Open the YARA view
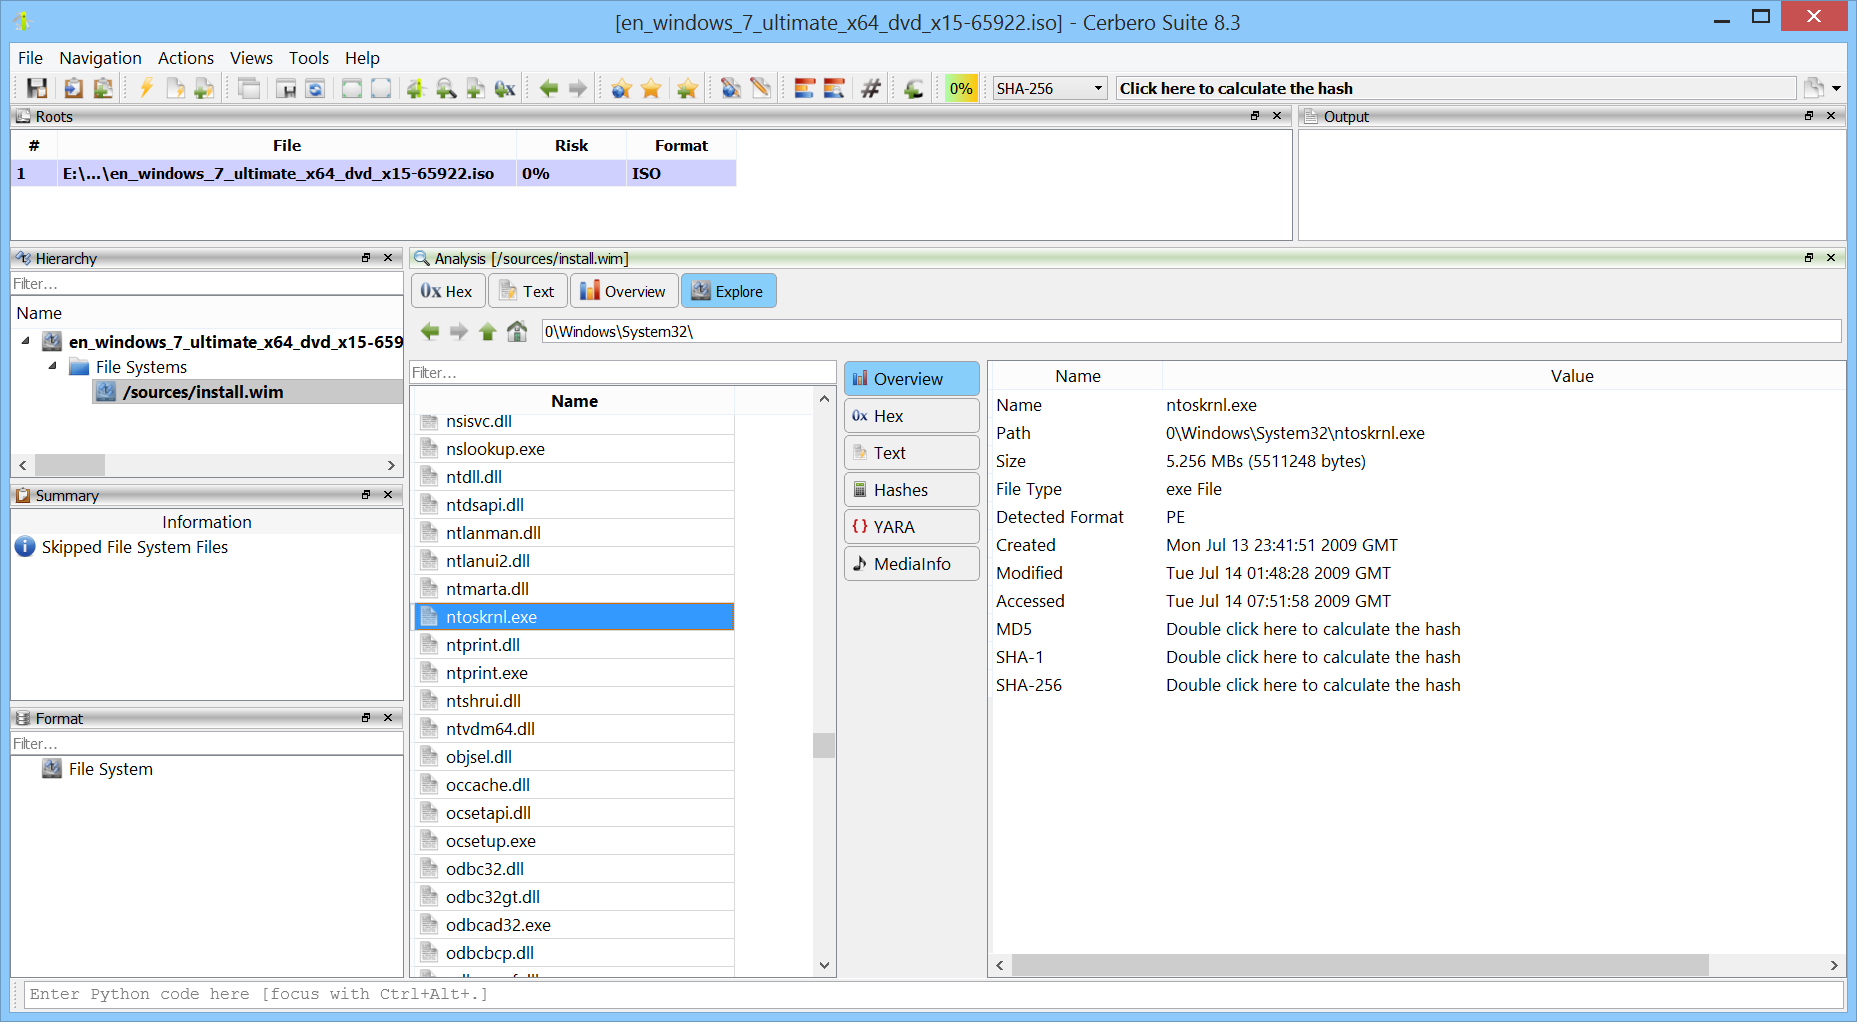 (912, 527)
